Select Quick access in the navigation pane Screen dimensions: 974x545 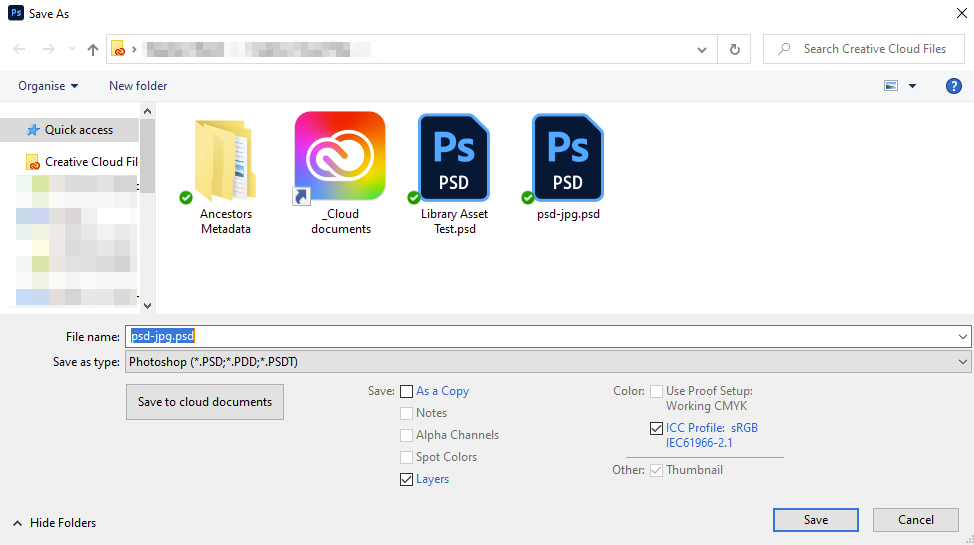69,130
